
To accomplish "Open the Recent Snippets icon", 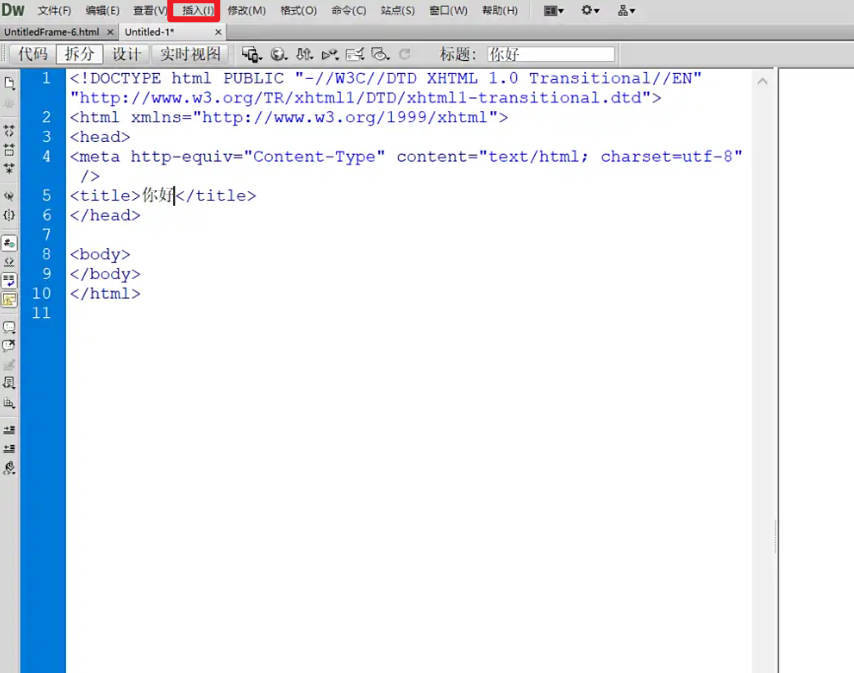I will pyautogui.click(x=9, y=383).
